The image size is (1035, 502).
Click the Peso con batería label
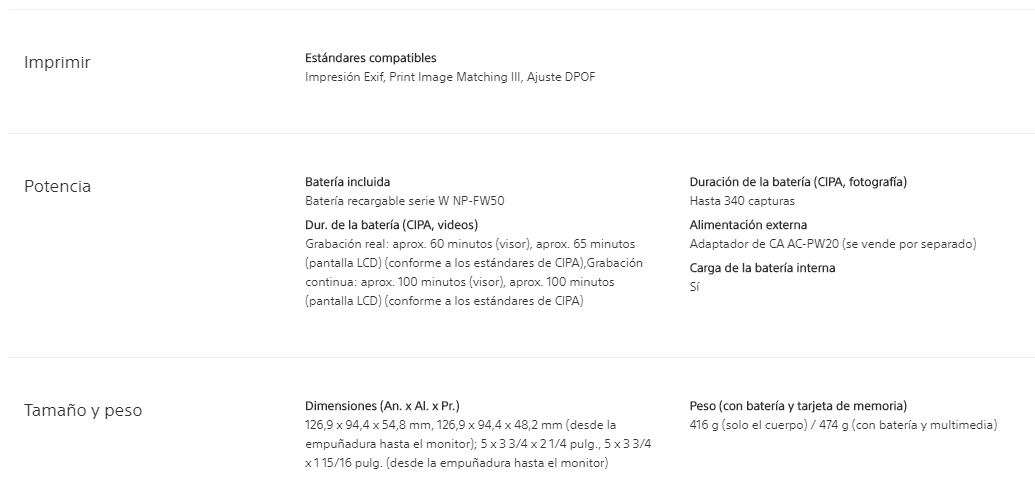point(798,406)
